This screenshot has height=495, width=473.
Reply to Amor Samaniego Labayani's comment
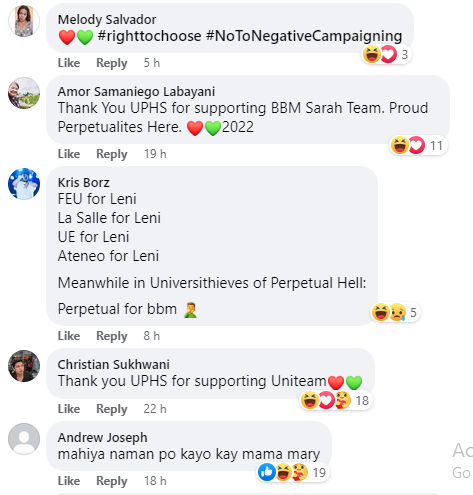tap(112, 154)
